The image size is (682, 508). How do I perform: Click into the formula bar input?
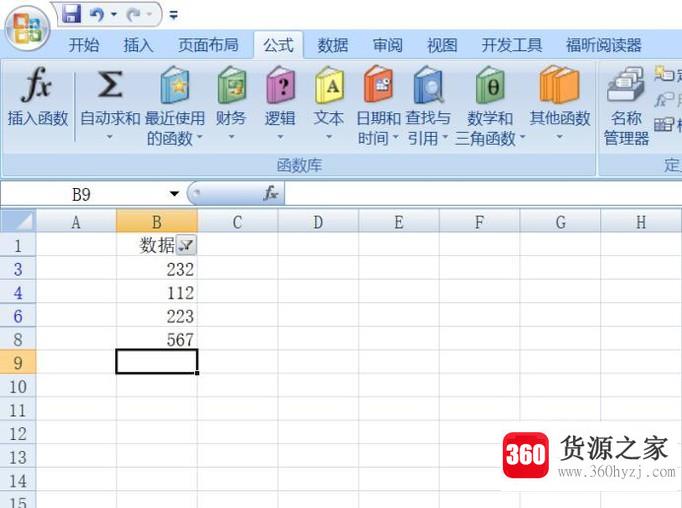click(483, 194)
